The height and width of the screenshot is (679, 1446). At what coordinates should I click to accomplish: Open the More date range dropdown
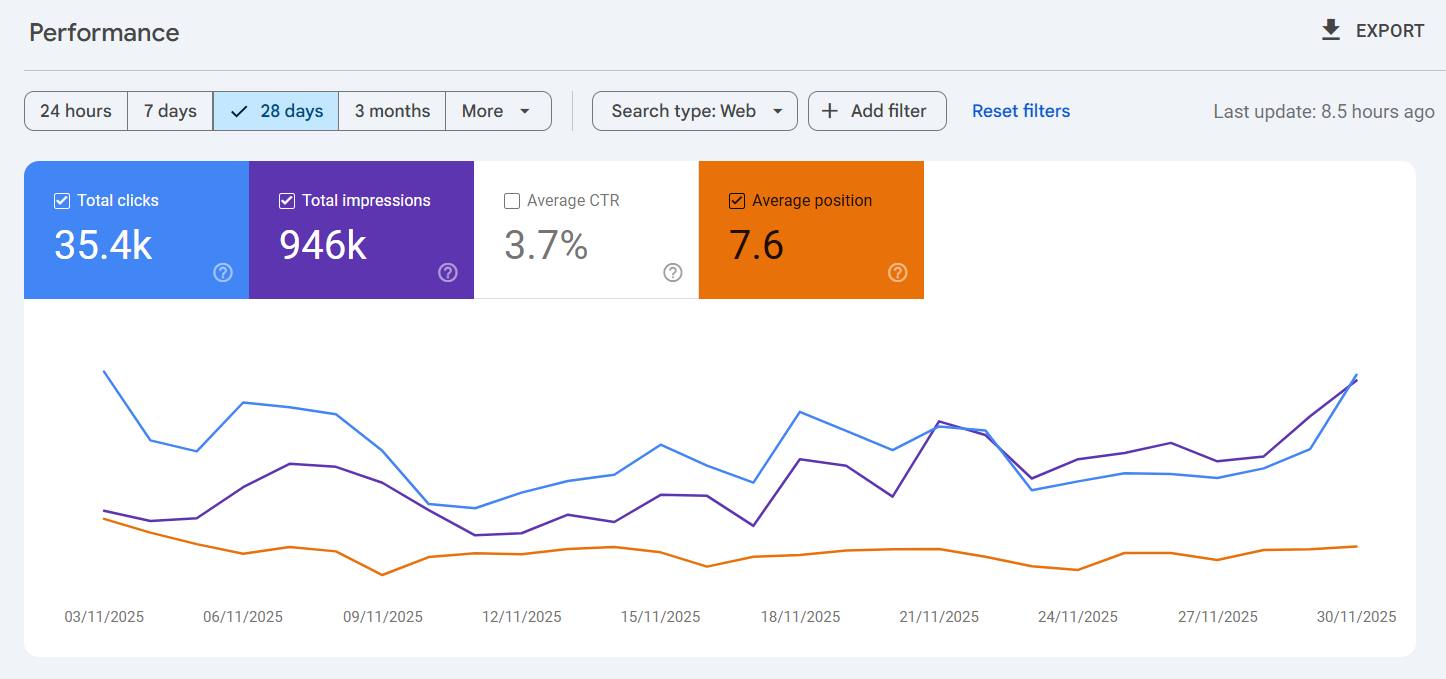pyautogui.click(x=497, y=111)
